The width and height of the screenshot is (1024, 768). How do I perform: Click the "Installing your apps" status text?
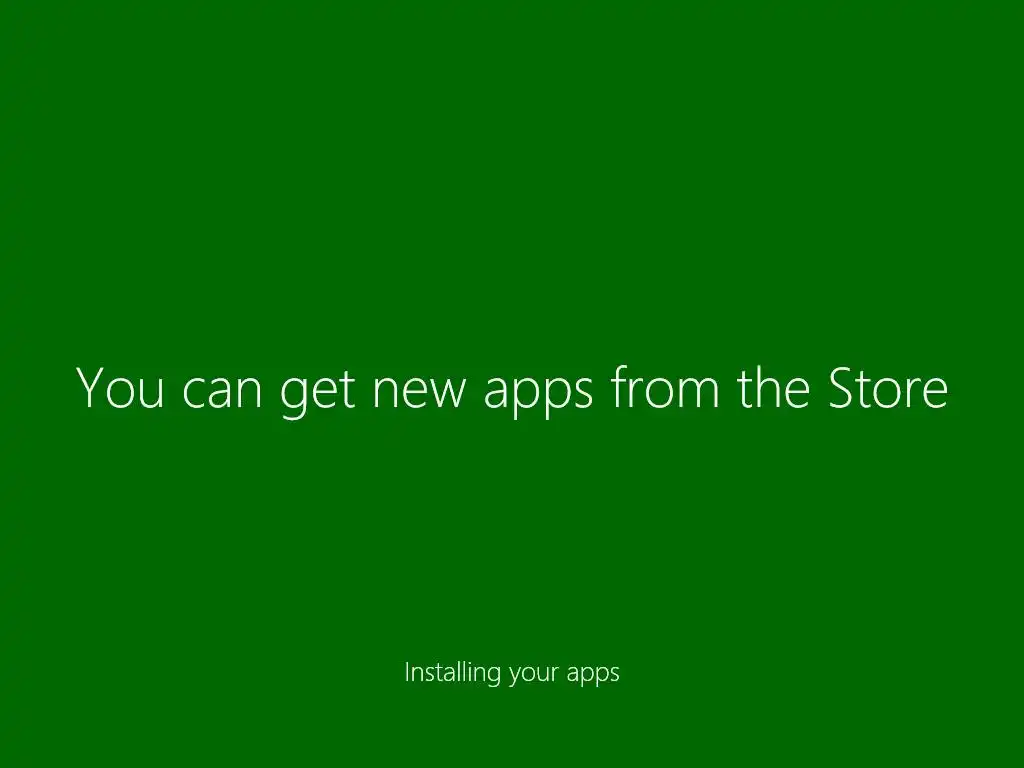pyautogui.click(x=512, y=673)
